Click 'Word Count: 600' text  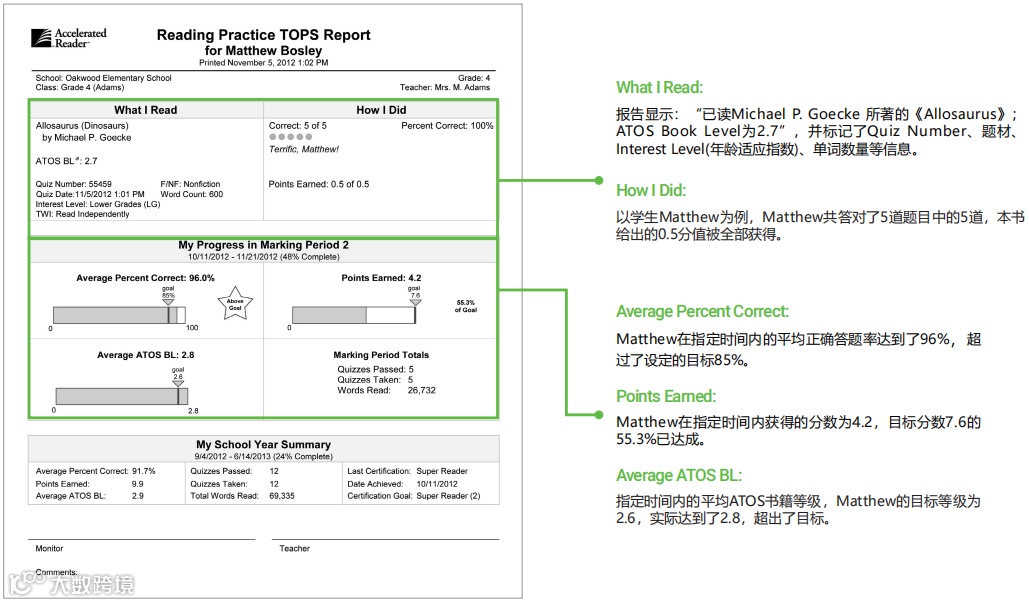coord(192,194)
